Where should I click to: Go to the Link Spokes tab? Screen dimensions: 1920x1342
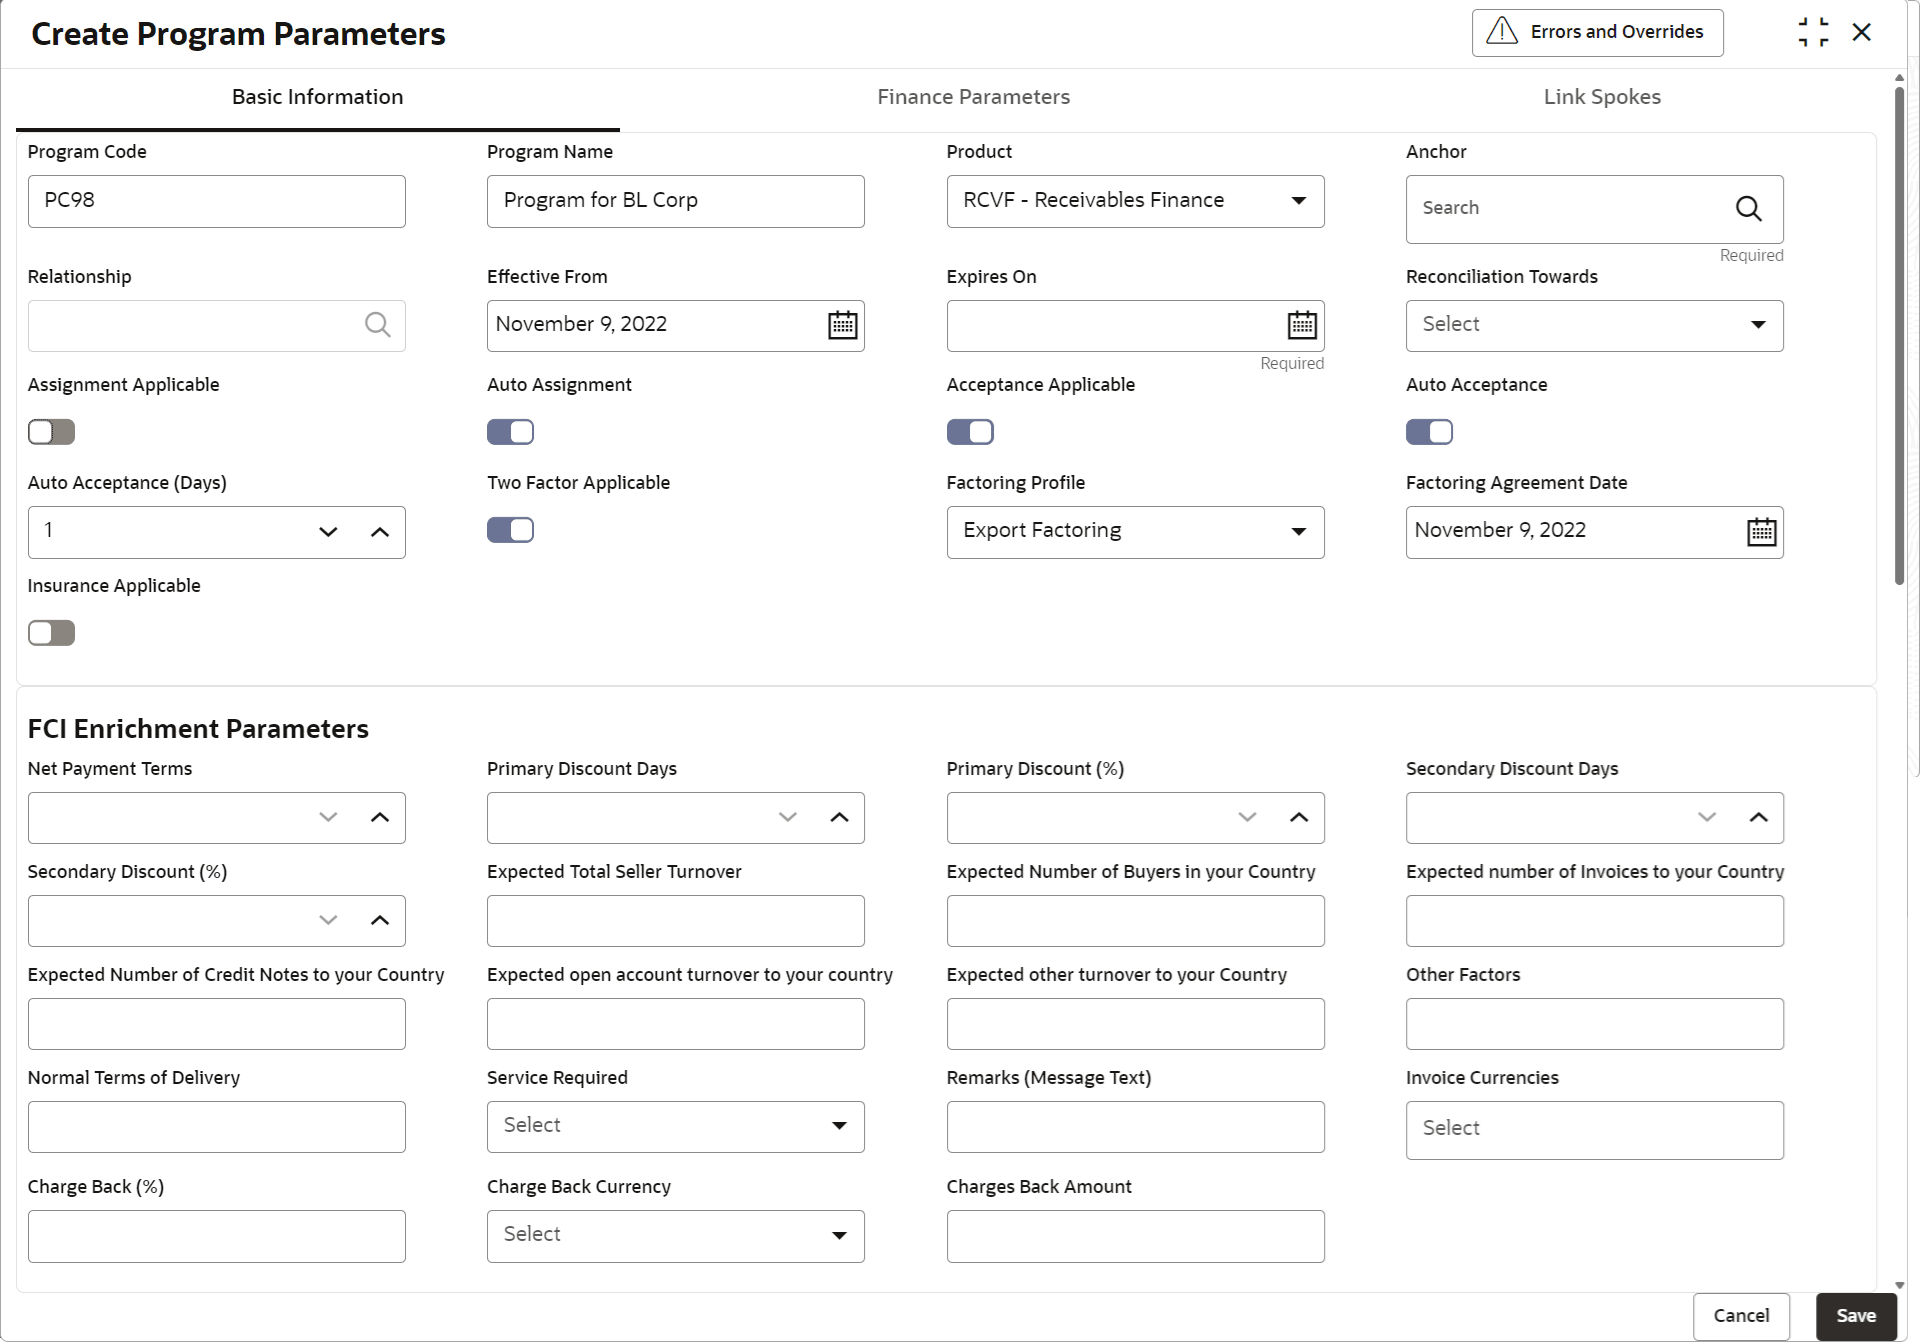(1601, 97)
